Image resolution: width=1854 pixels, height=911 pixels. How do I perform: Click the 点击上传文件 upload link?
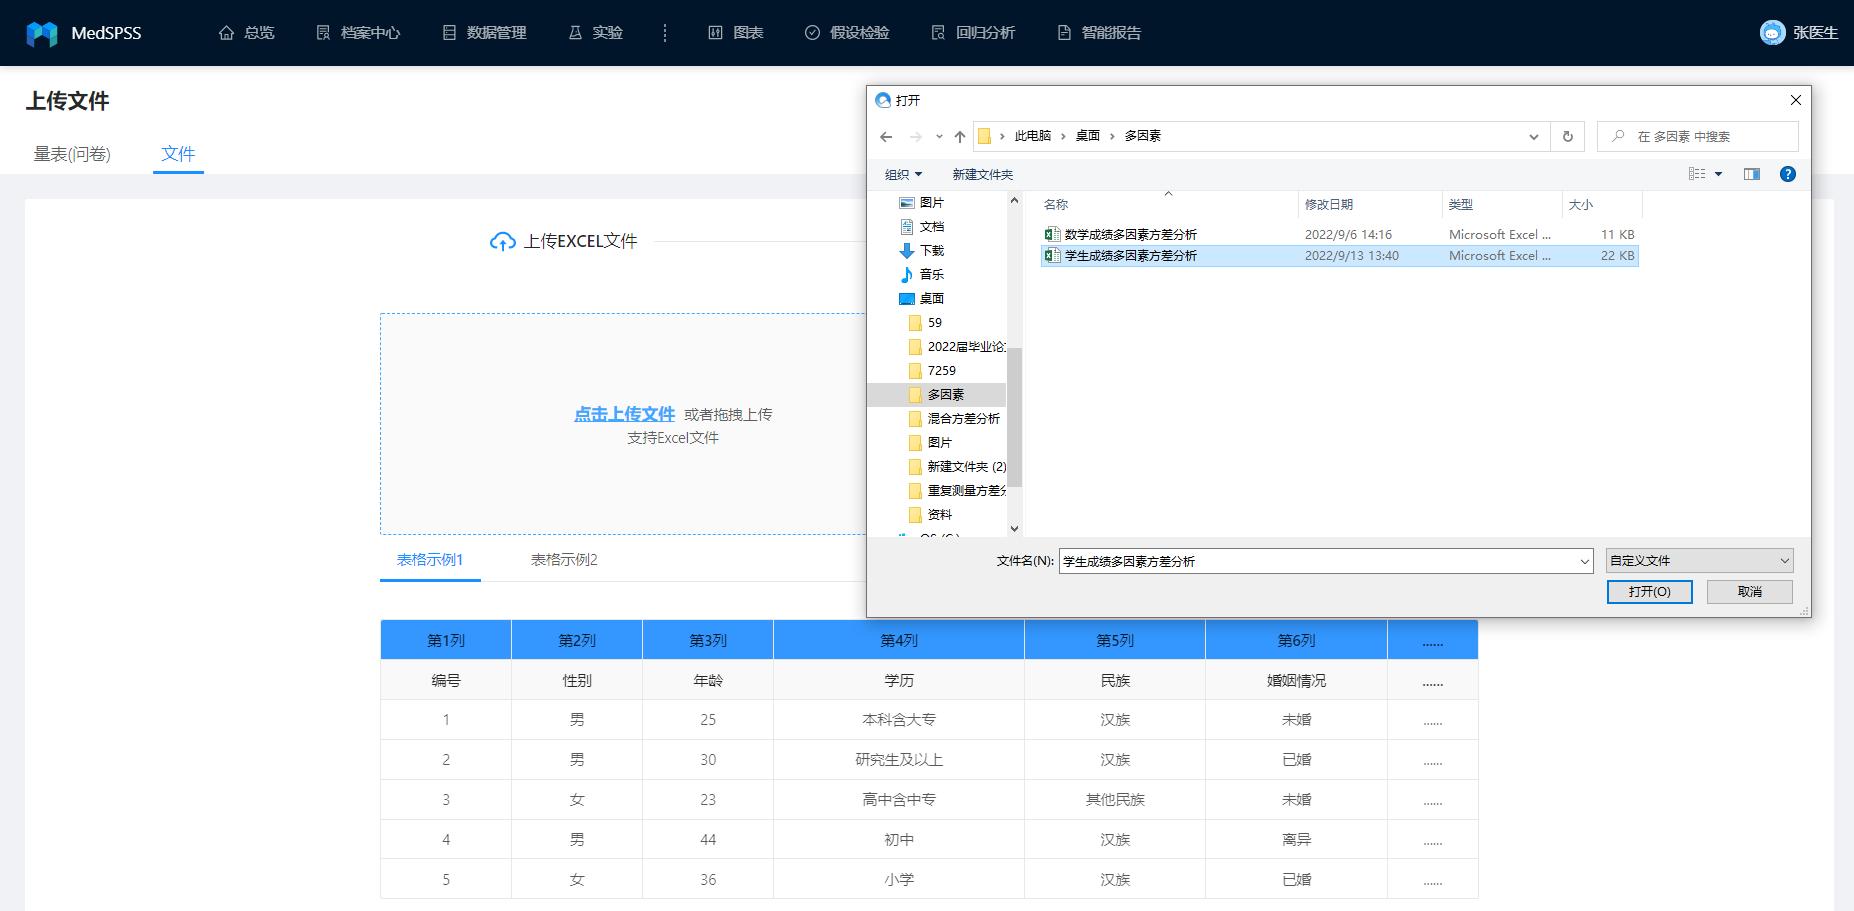tap(622, 413)
